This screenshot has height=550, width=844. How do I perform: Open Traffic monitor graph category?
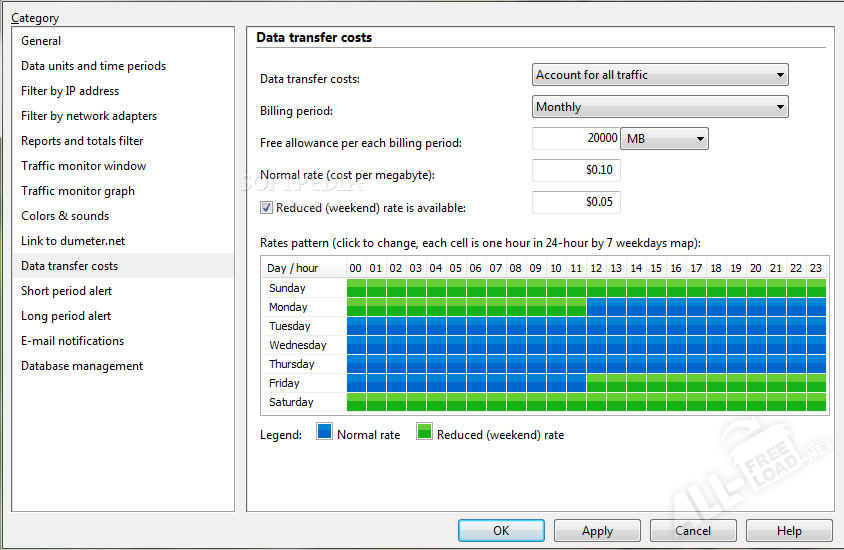tap(78, 191)
